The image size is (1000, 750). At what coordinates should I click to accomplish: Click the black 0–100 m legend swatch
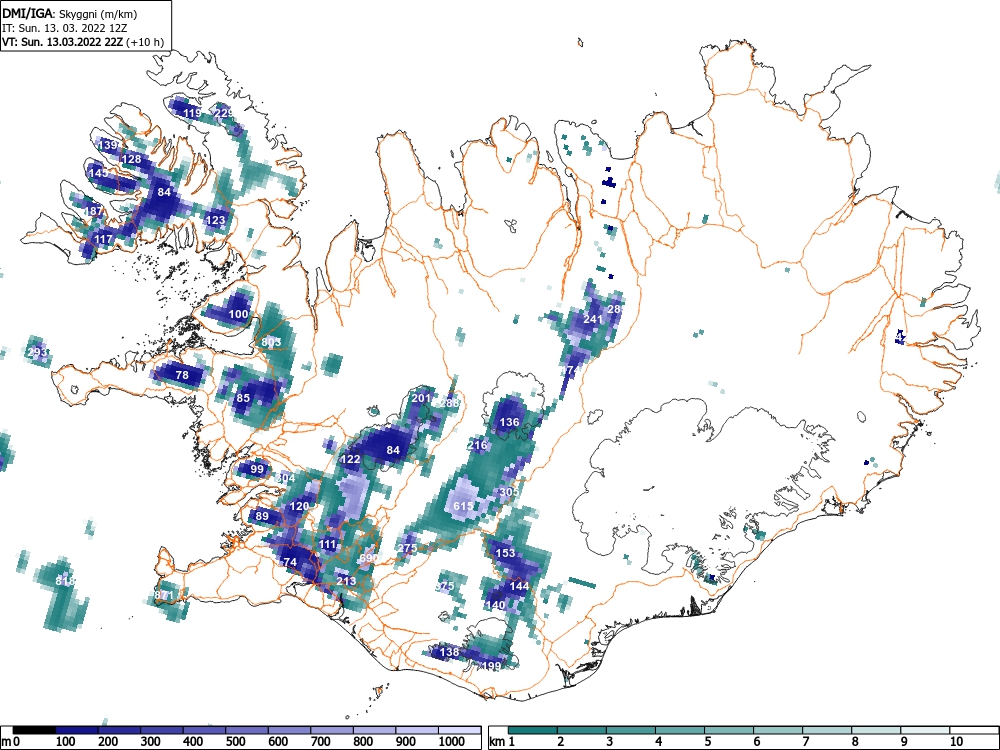[x=34, y=730]
